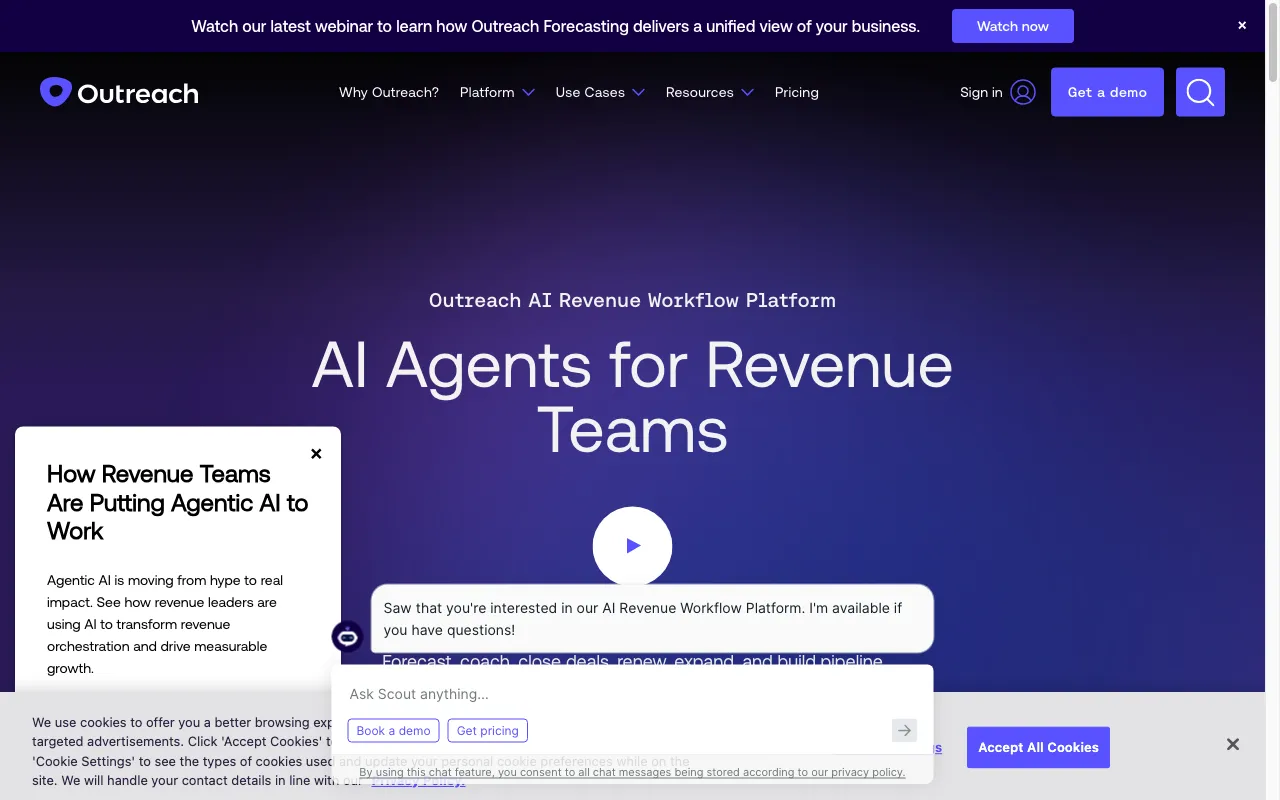This screenshot has width=1280, height=800.
Task: Dismiss the cookie consent banner
Action: pos(1233,744)
